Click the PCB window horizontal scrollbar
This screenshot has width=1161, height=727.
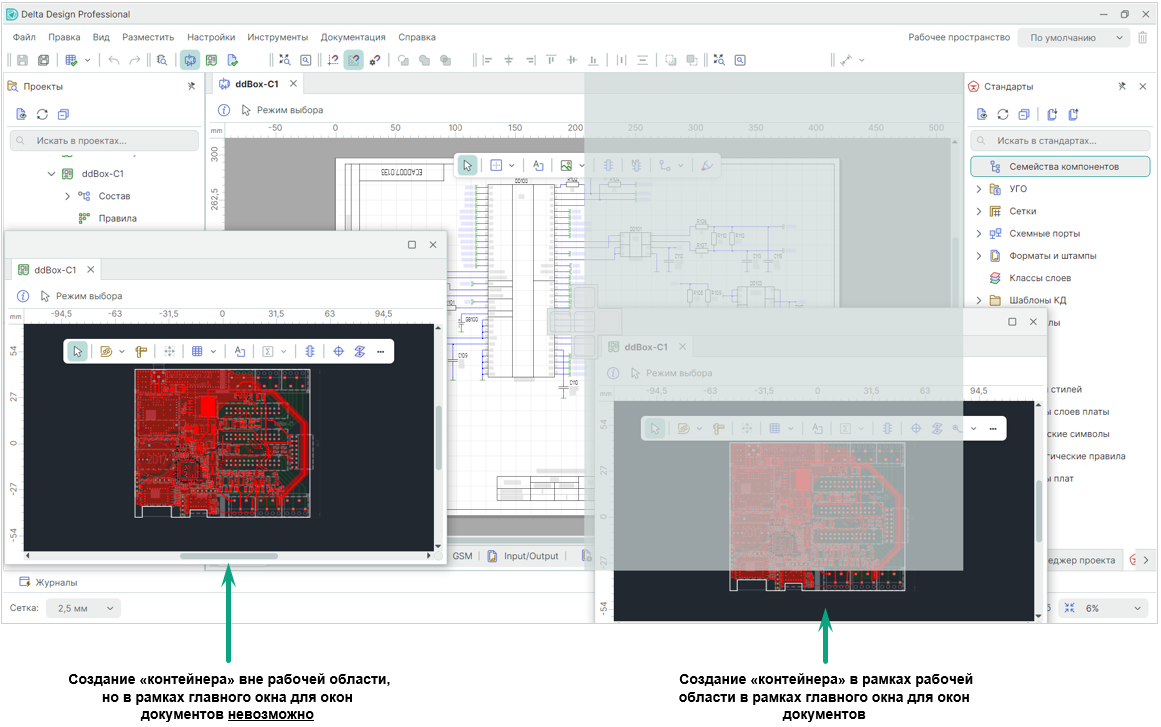229,555
